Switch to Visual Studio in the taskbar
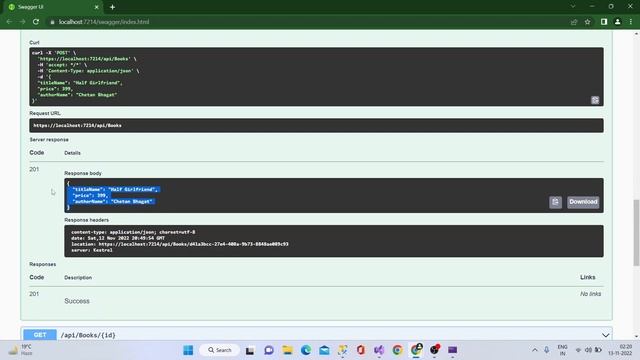Screen dimensions: 640x360 [x=379, y=350]
